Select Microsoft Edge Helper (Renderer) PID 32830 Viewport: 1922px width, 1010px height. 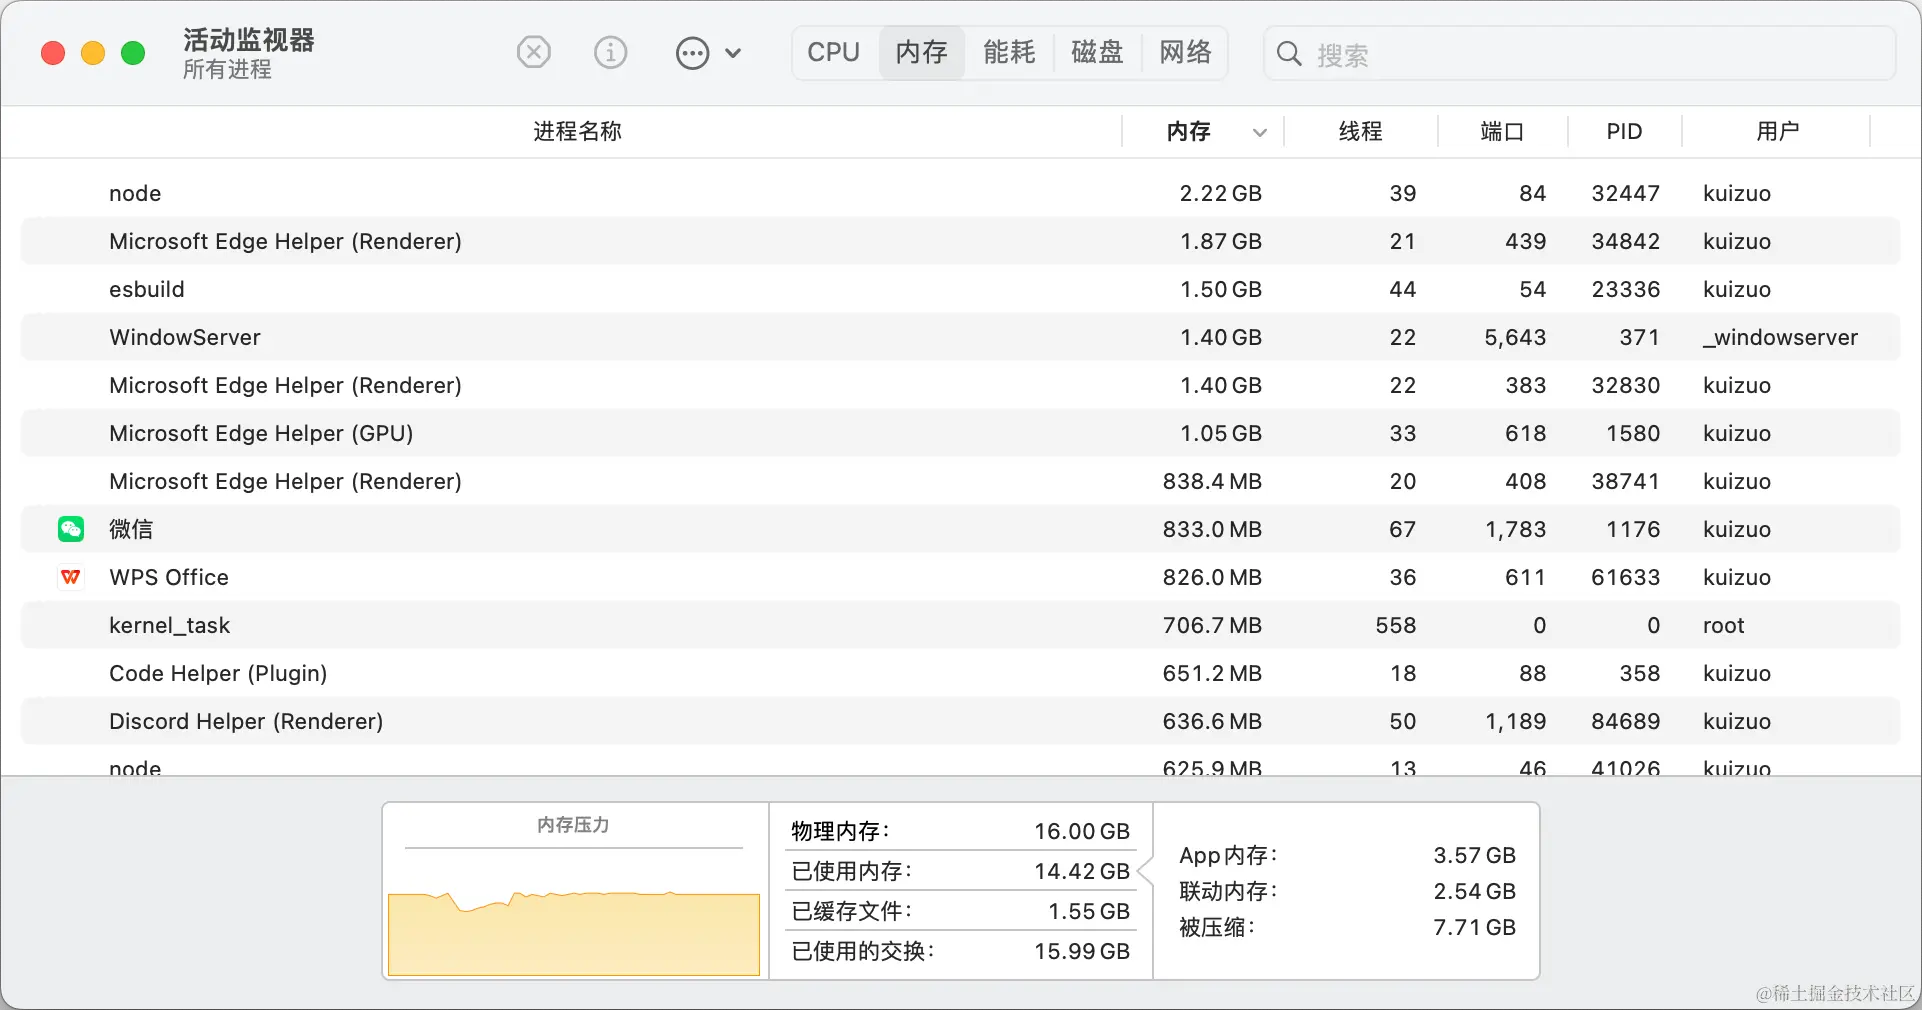(960, 385)
